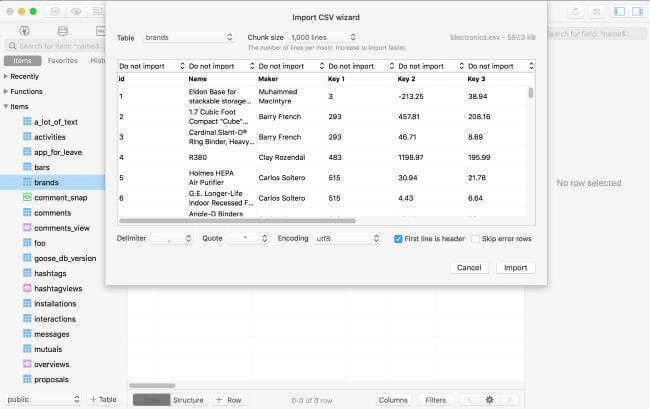This screenshot has height=409, width=650.
Task: Click the + Row button
Action: pos(228,400)
